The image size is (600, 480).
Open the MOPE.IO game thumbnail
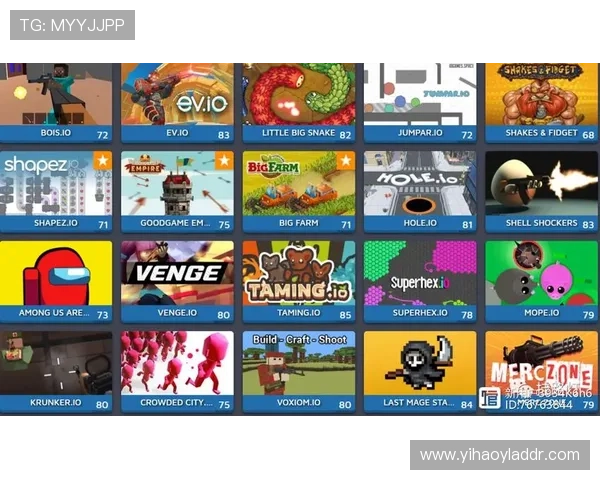click(541, 273)
